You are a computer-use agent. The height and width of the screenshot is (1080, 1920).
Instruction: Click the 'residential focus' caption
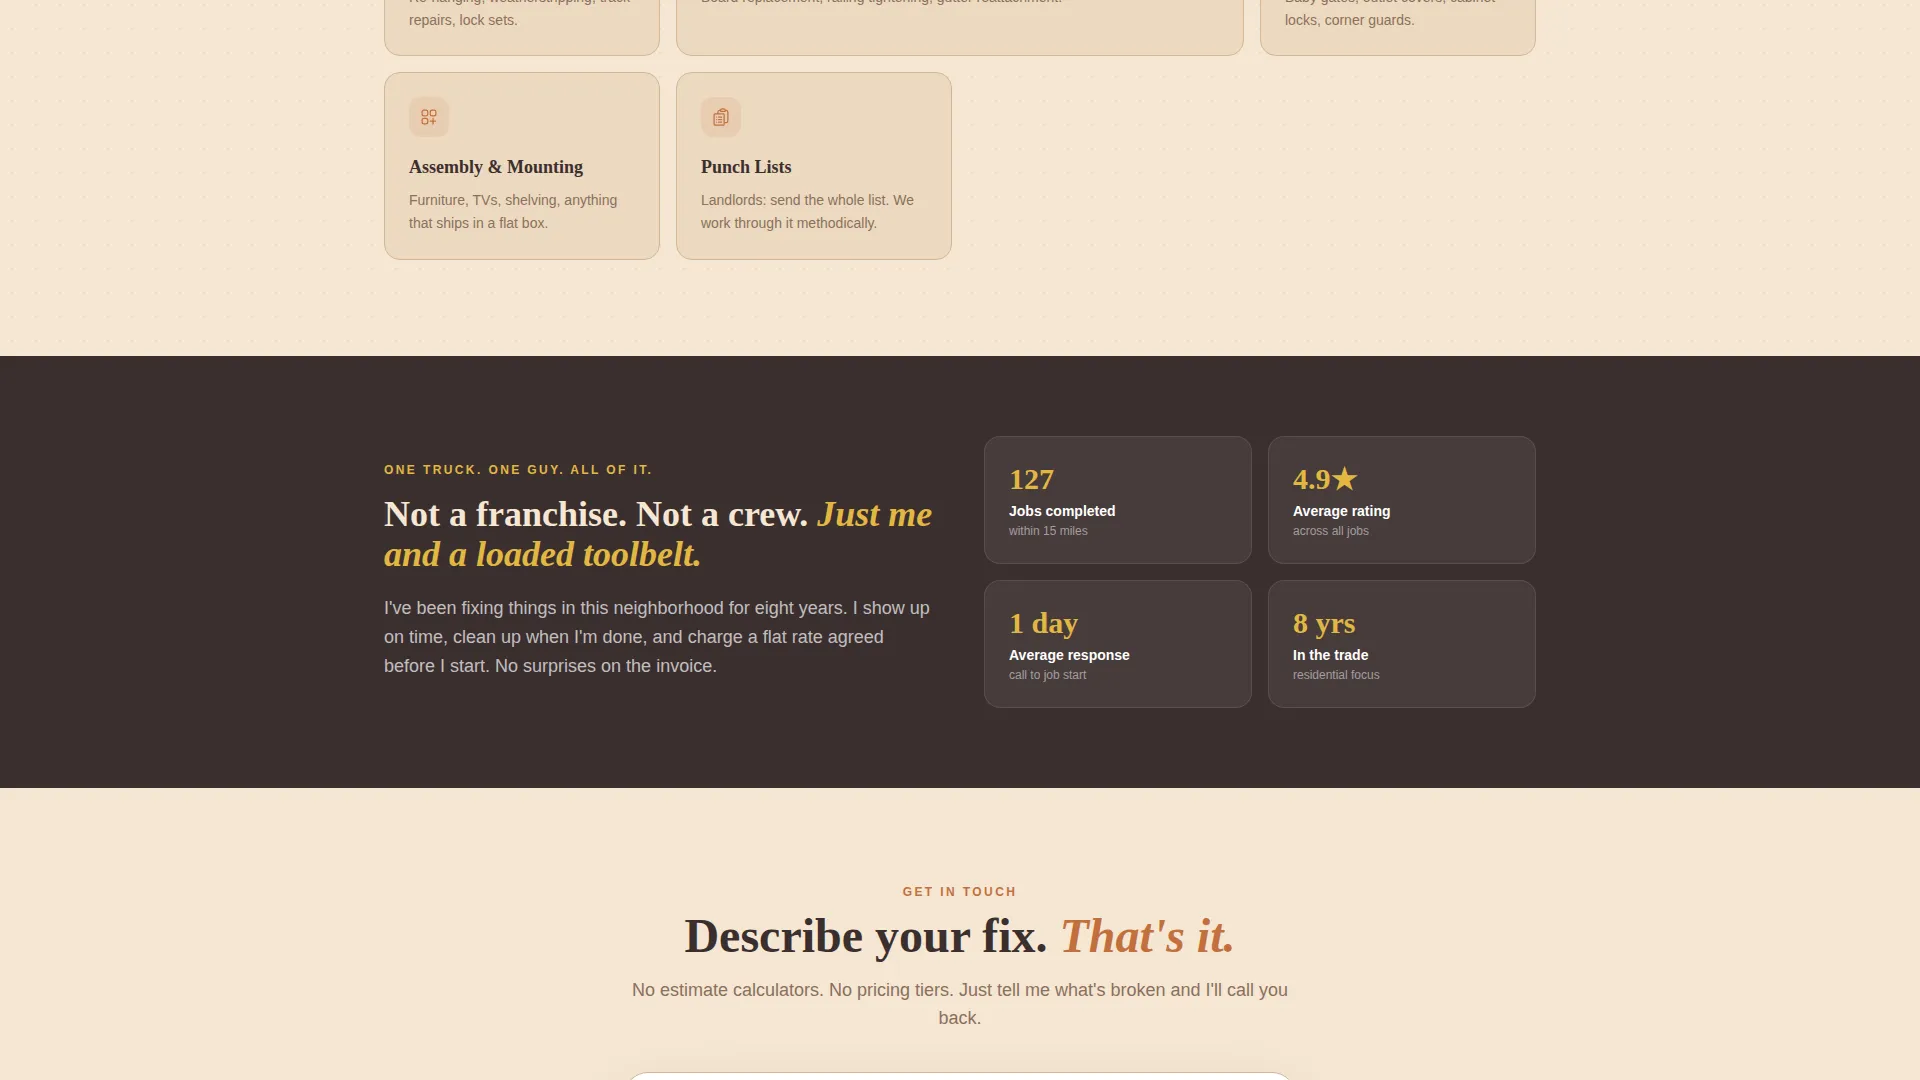(x=1336, y=675)
